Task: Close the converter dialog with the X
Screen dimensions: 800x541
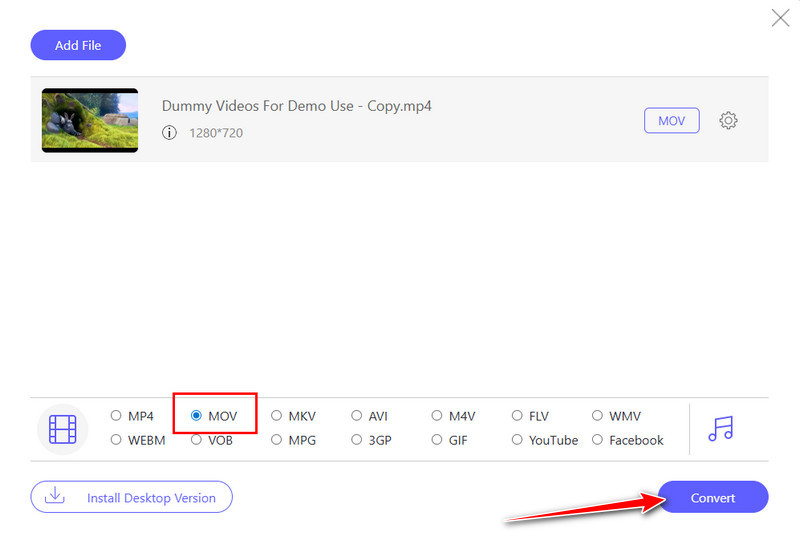Action: 780,17
